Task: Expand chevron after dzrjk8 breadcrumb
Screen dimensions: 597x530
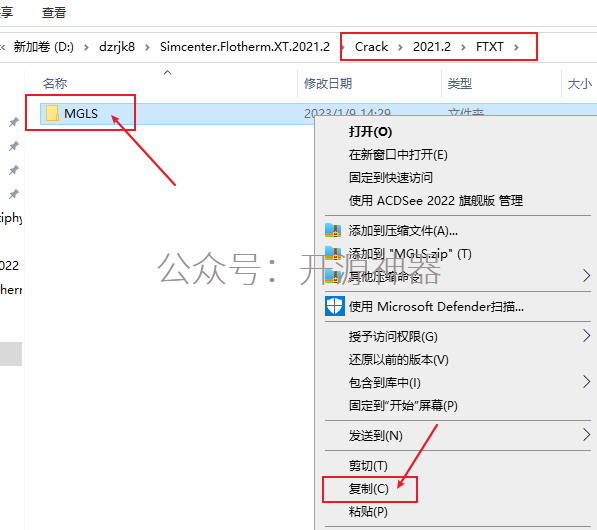Action: point(147,47)
